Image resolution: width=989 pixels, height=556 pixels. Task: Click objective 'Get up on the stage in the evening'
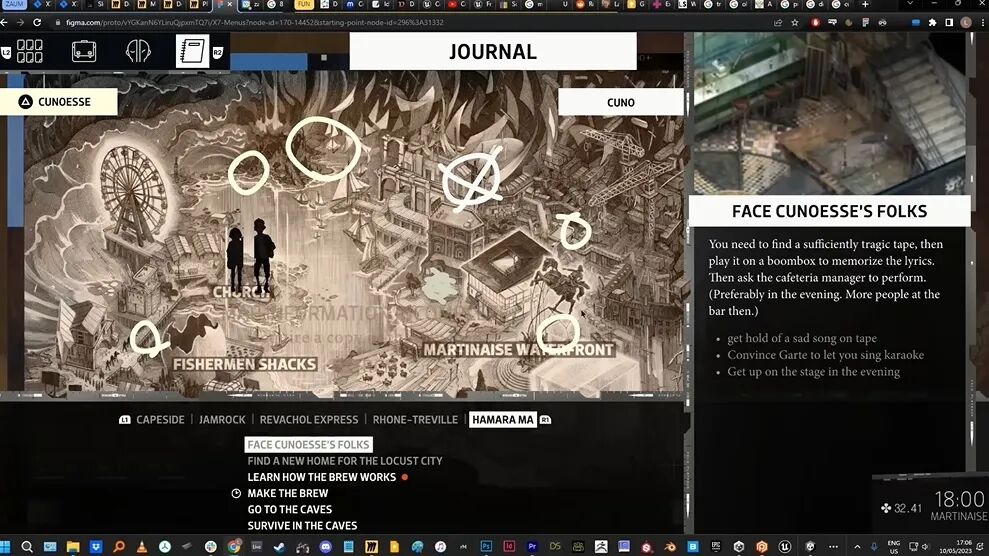814,372
